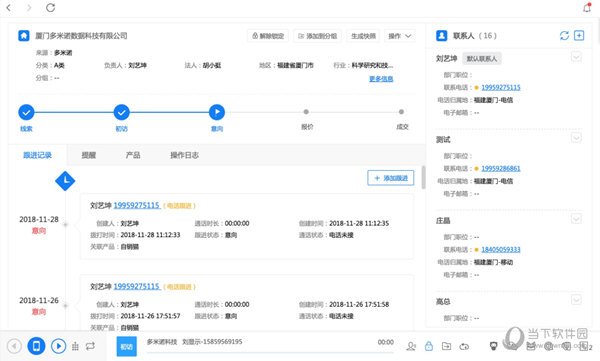Refresh the 联系人 contact list
Screen dimensions: 600x361
(x=564, y=36)
